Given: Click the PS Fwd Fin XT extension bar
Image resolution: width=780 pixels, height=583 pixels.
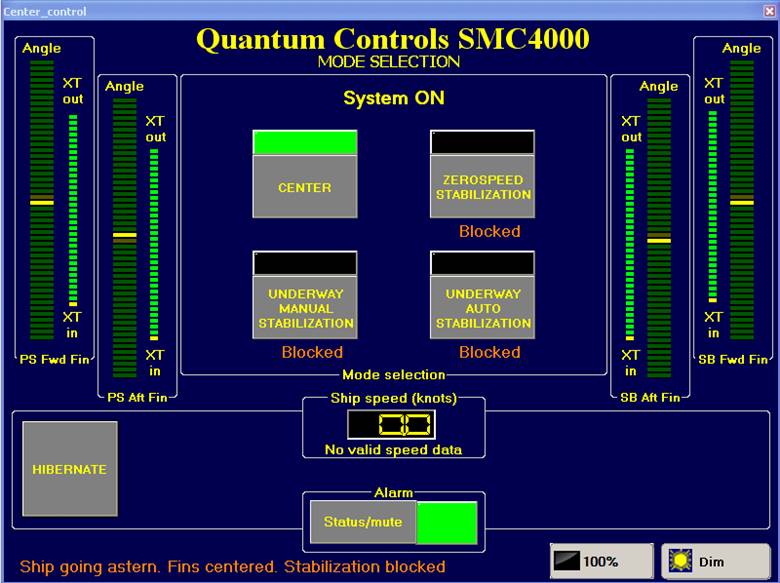Looking at the screenshot, I should (73, 210).
